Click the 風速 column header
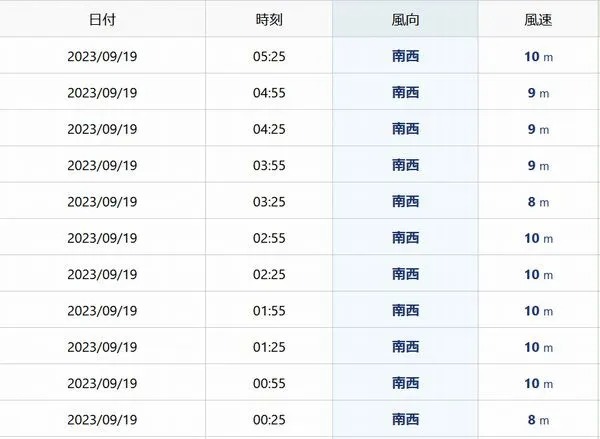This screenshot has height=439, width=600. tap(539, 20)
